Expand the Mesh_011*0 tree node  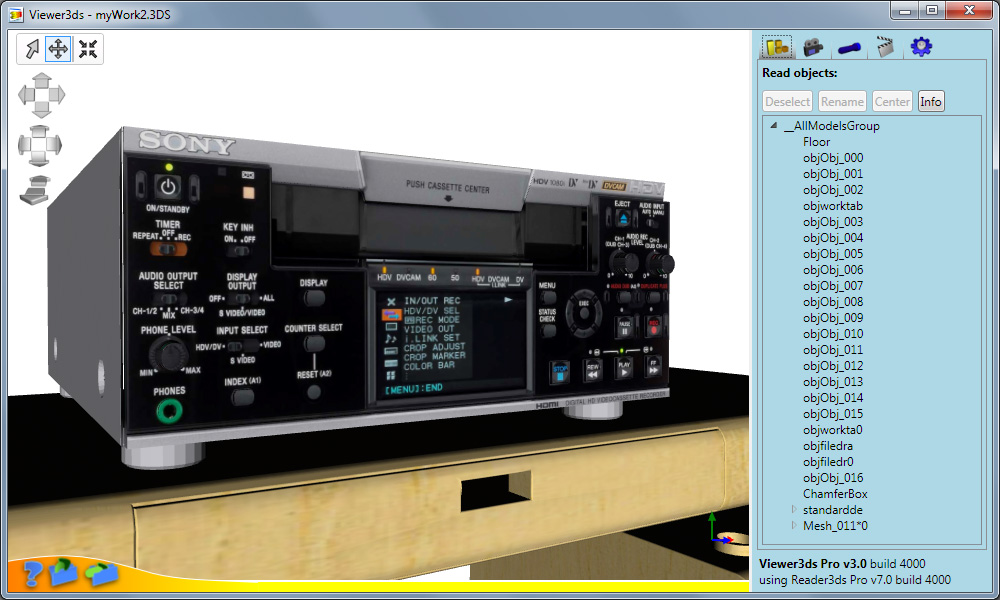794,525
